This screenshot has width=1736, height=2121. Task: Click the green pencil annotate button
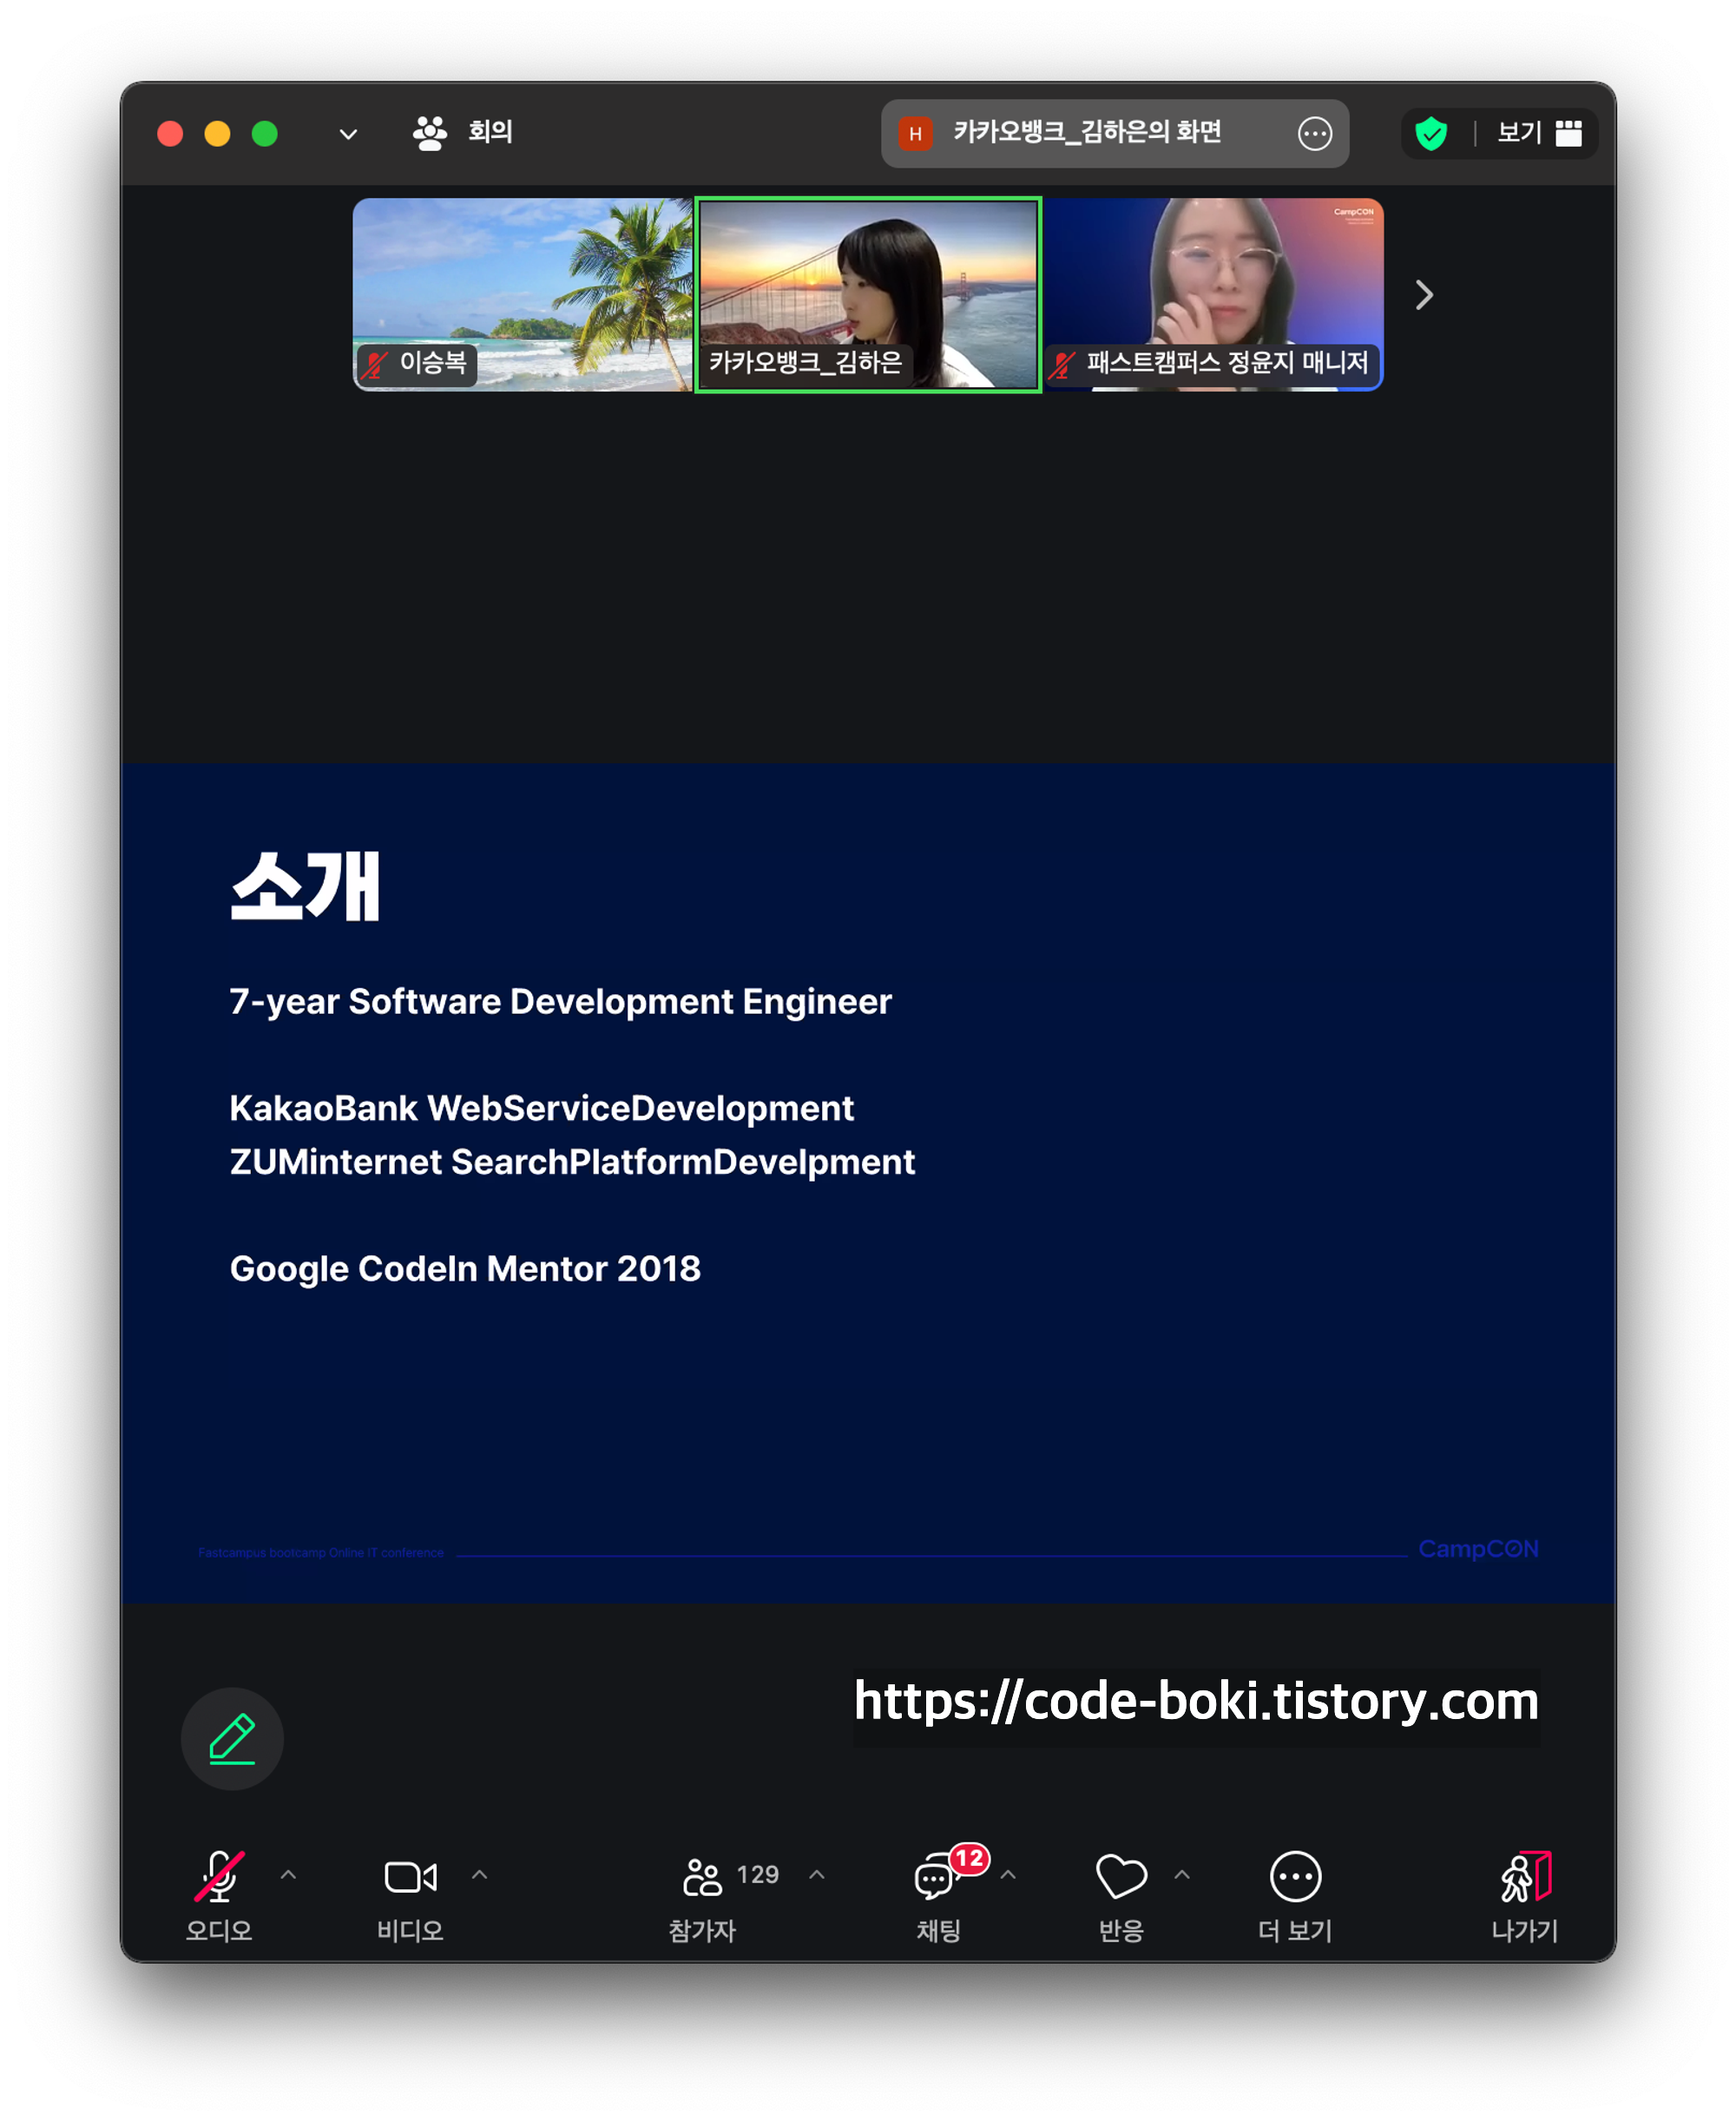coord(232,1739)
